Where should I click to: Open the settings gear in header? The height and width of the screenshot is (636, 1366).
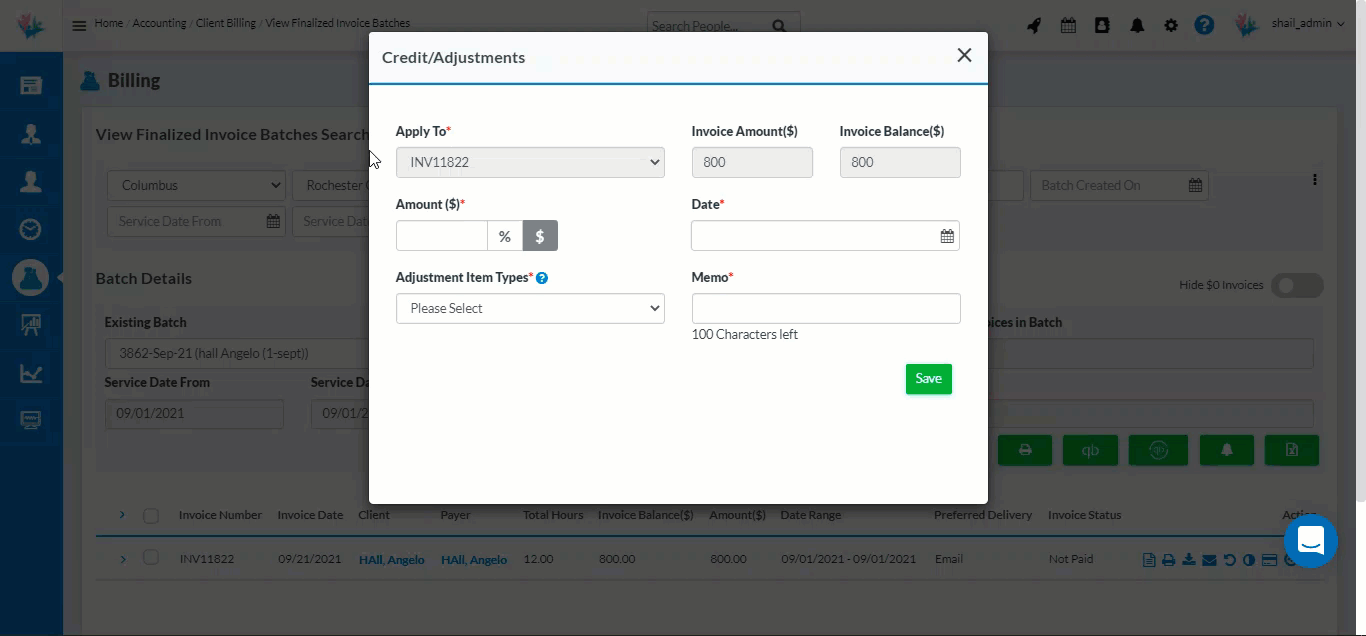pos(1171,26)
